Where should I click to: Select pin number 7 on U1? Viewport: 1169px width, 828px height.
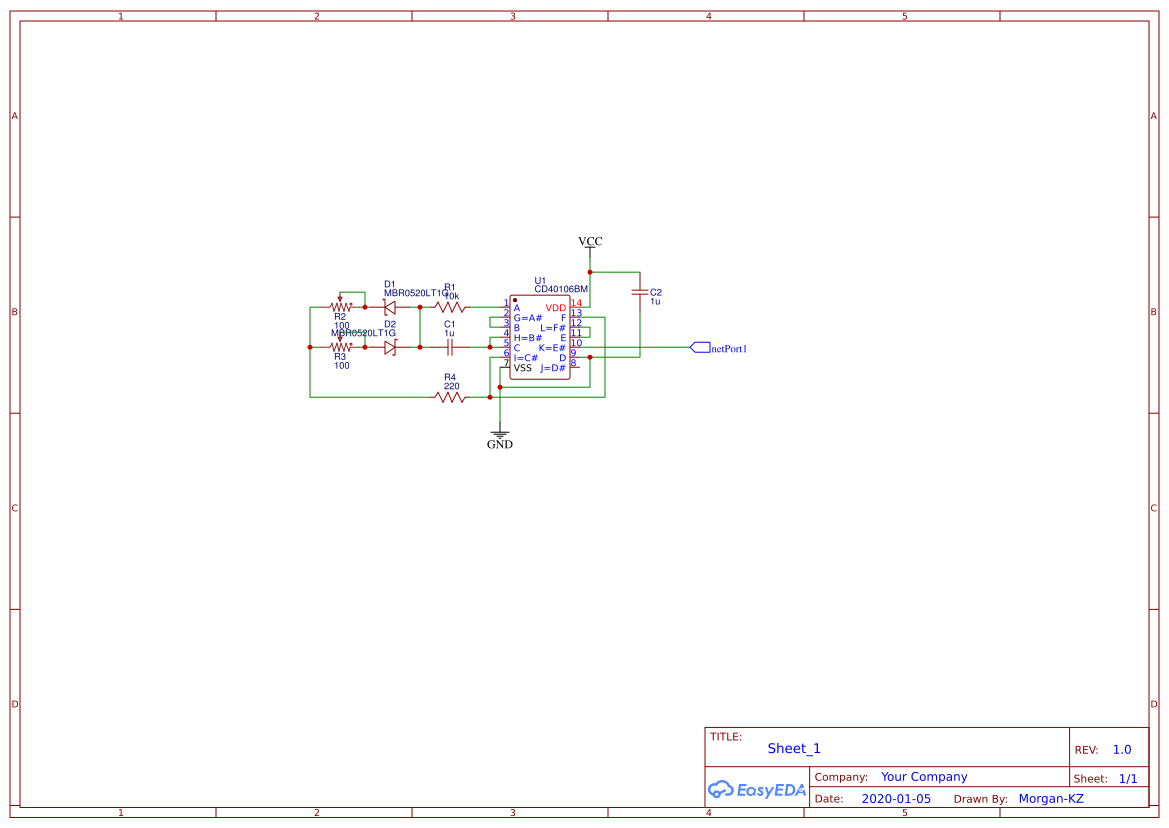click(x=506, y=364)
